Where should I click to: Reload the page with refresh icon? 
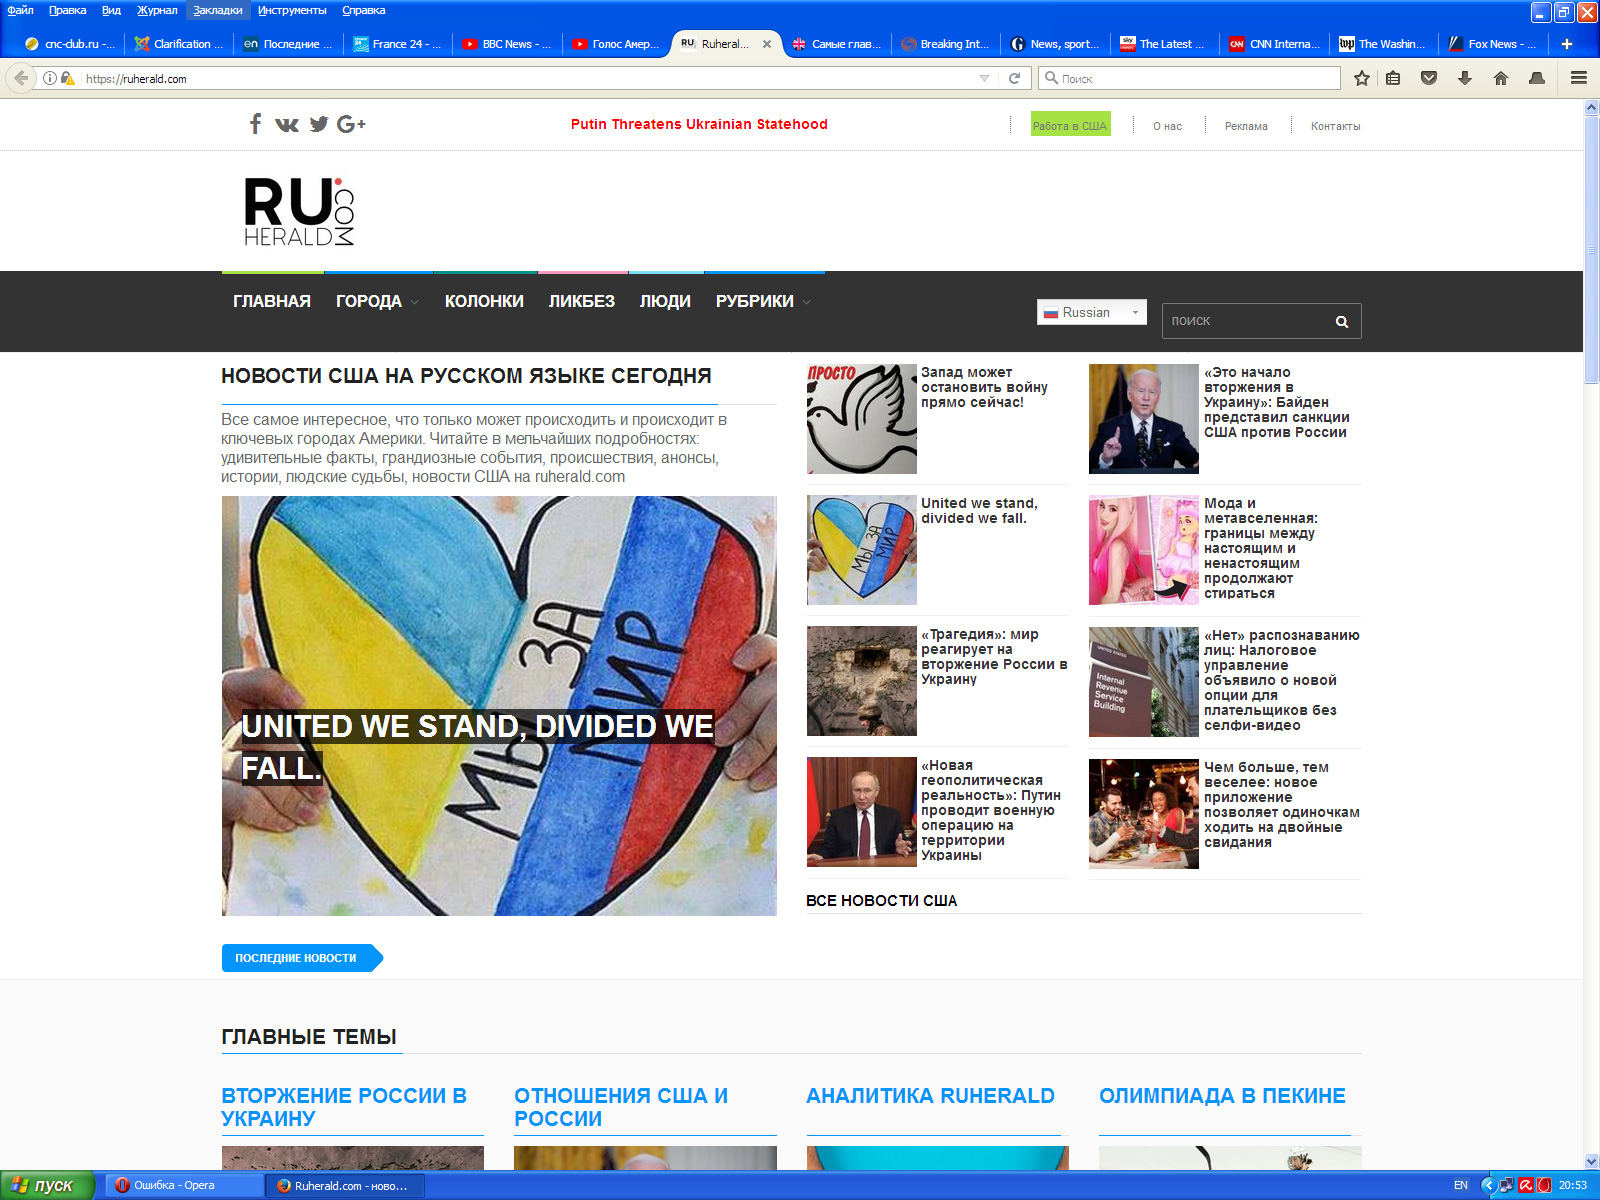coord(1014,78)
